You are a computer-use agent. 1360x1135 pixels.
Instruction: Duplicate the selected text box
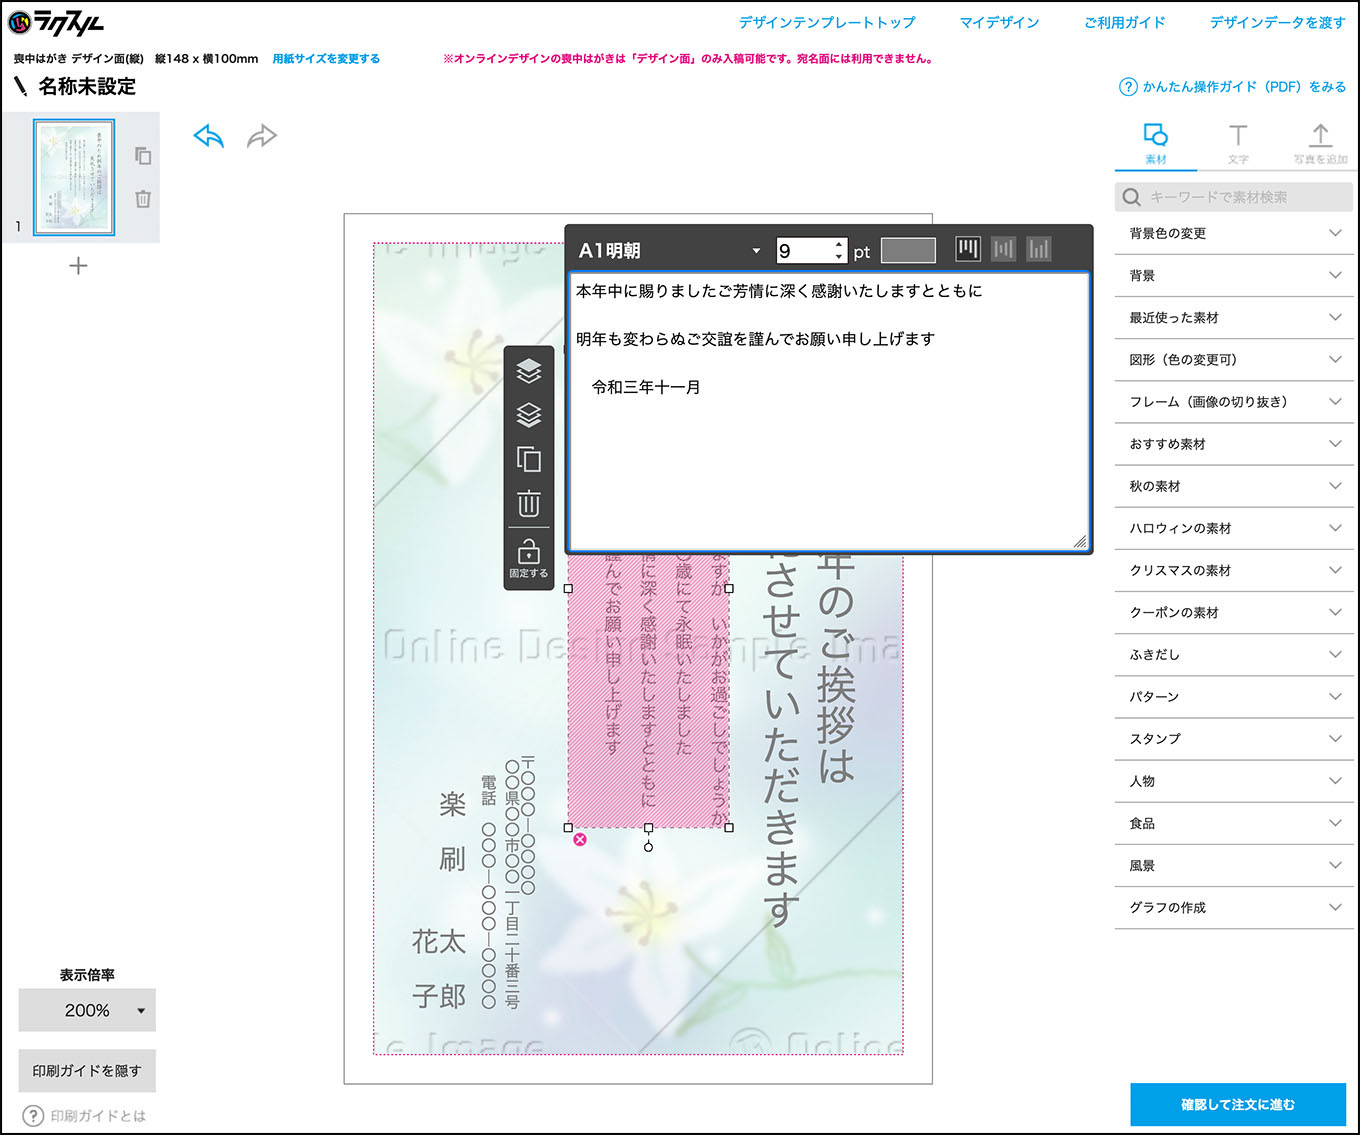tap(528, 459)
